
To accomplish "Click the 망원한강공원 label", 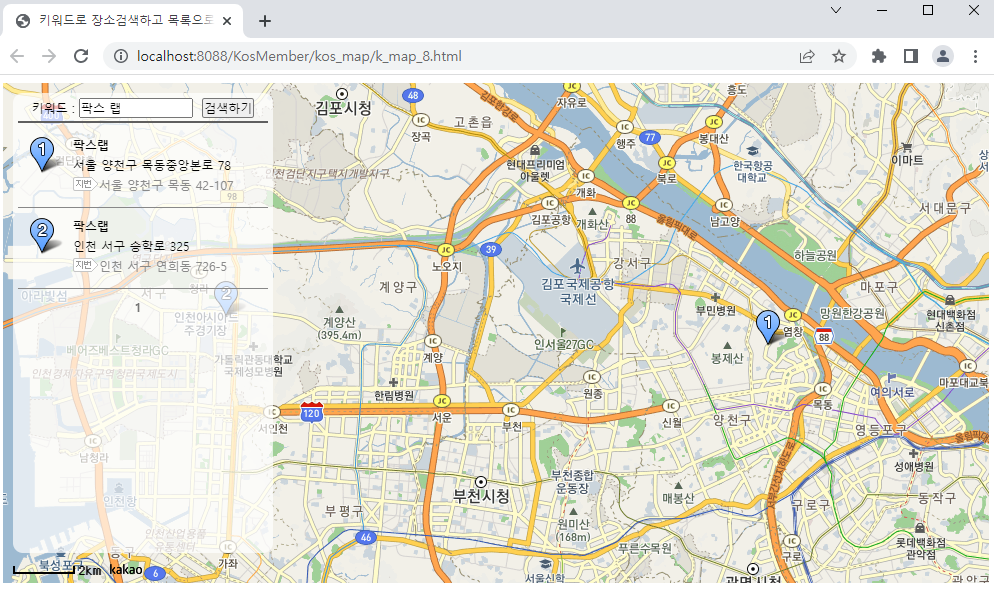I will point(852,313).
